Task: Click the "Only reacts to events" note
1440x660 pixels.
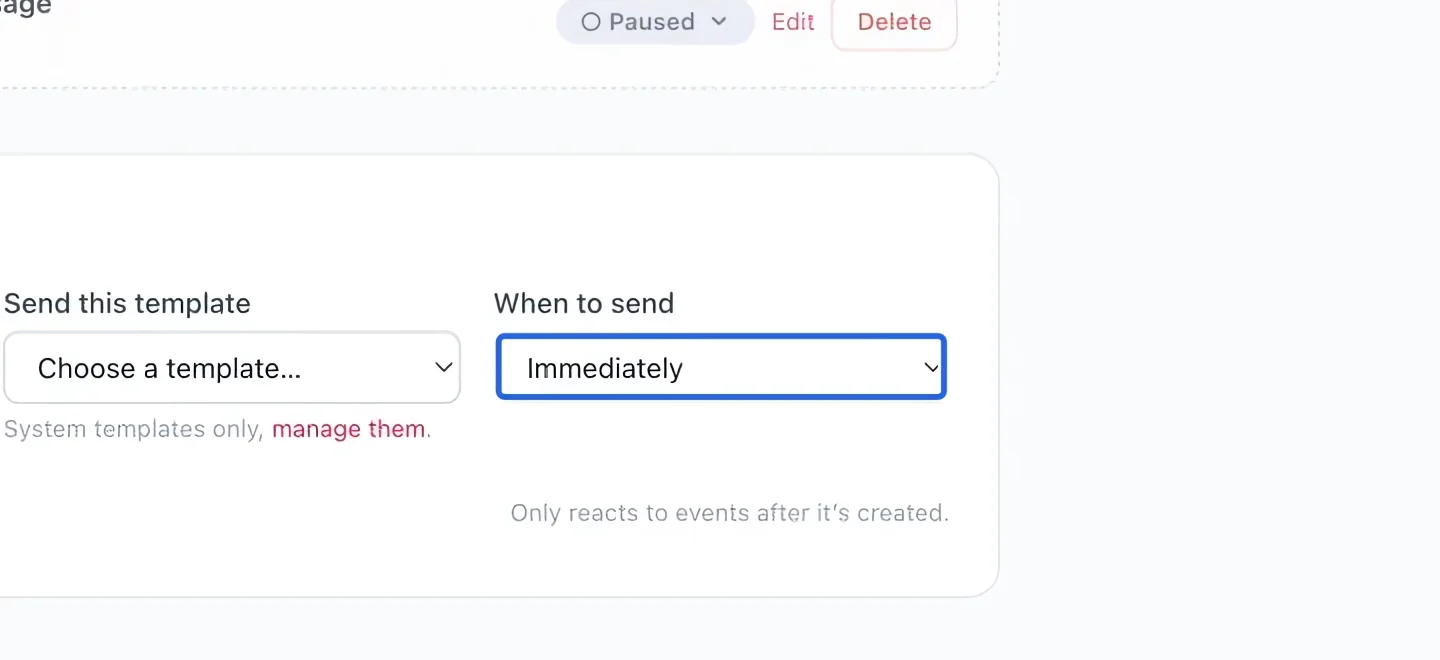Action: (729, 513)
